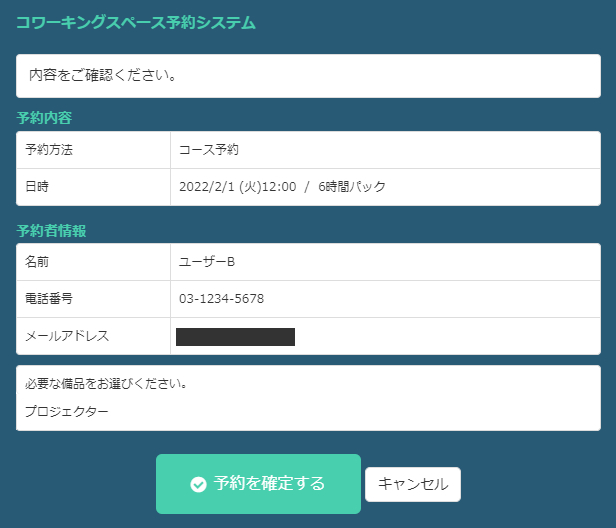
Task: Select the 予約内容 section heading
Action: point(44,118)
